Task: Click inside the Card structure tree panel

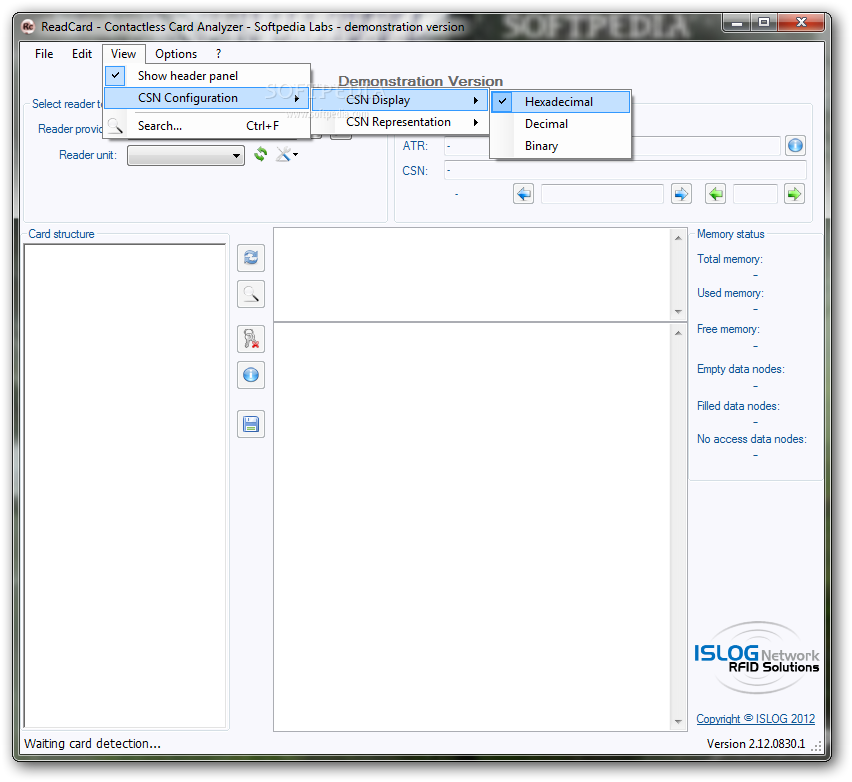Action: click(x=124, y=485)
